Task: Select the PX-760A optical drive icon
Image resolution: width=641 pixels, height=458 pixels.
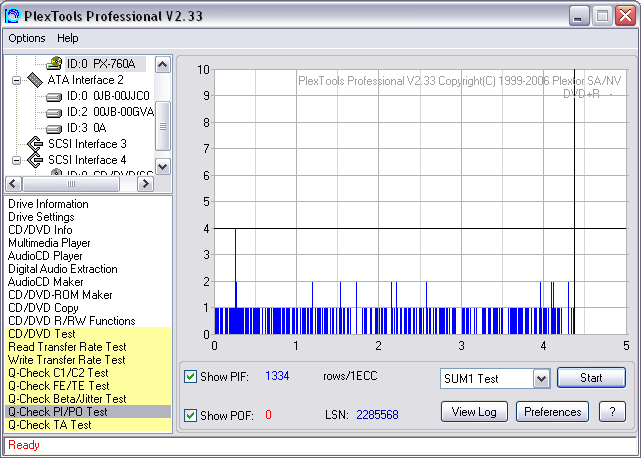Action: point(54,63)
